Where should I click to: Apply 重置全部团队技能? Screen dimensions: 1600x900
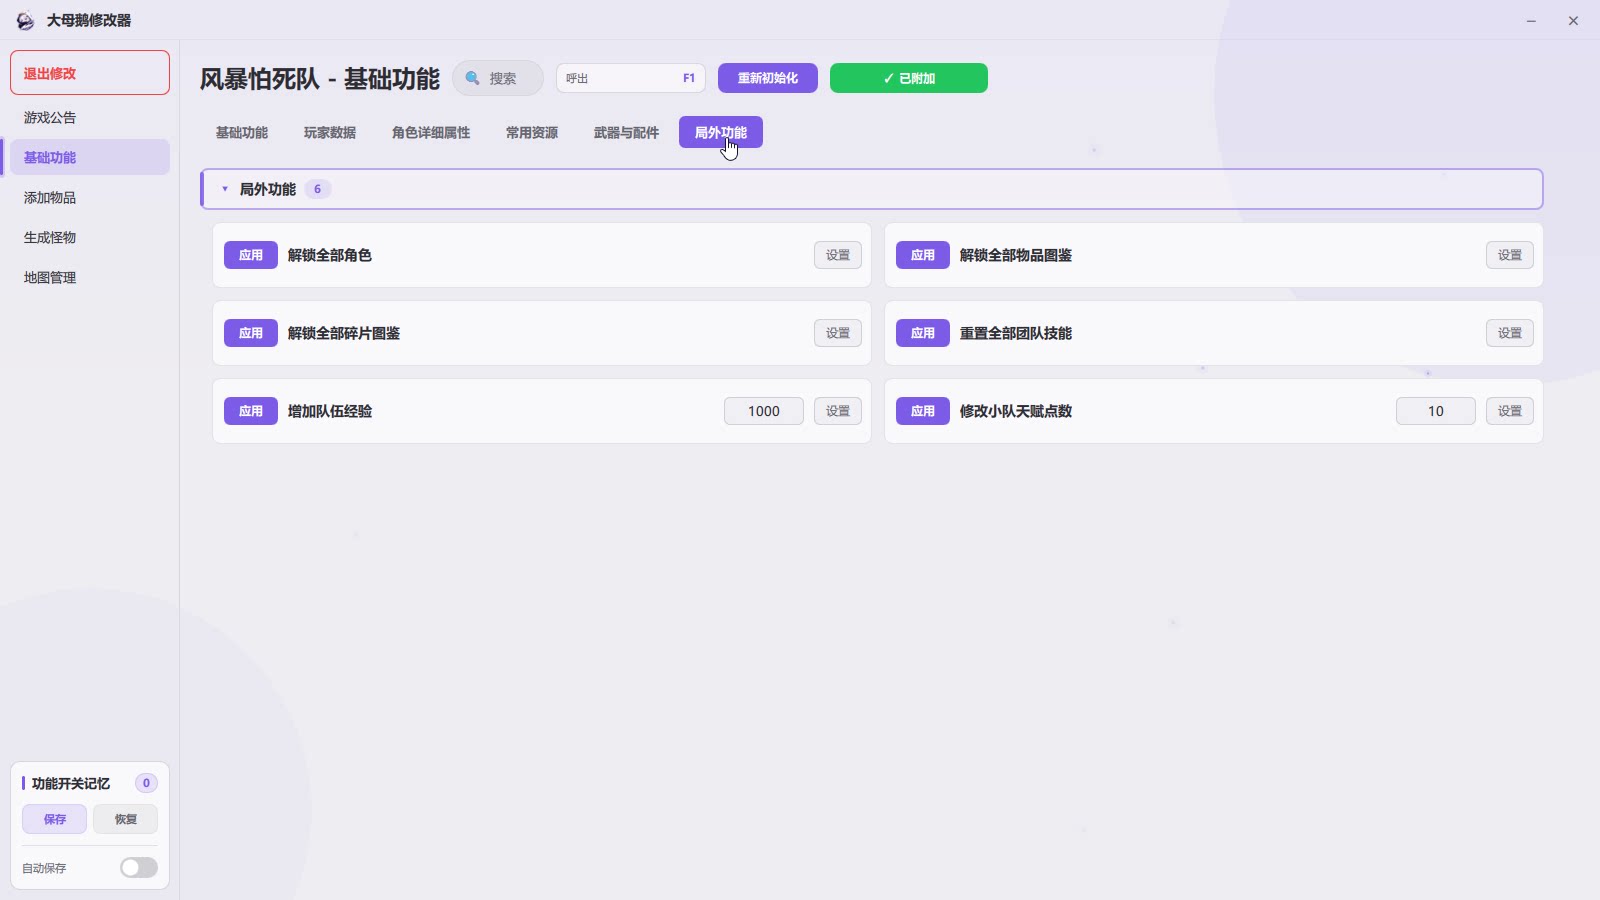click(x=923, y=333)
